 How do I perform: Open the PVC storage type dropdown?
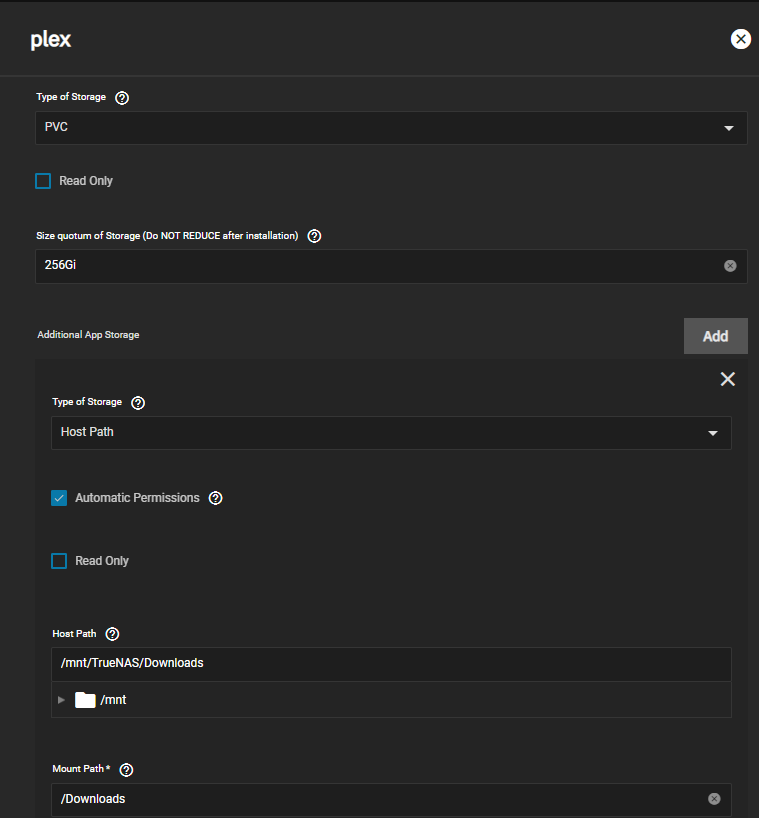[390, 128]
